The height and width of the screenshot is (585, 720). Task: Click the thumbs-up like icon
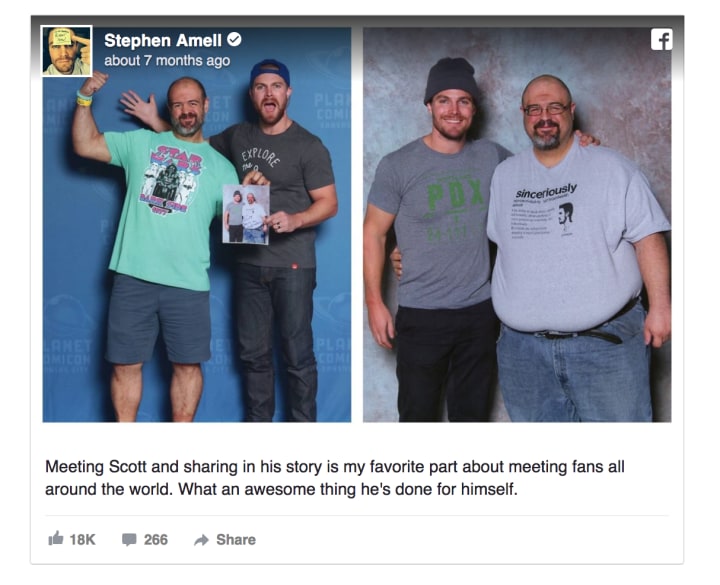pyautogui.click(x=56, y=538)
